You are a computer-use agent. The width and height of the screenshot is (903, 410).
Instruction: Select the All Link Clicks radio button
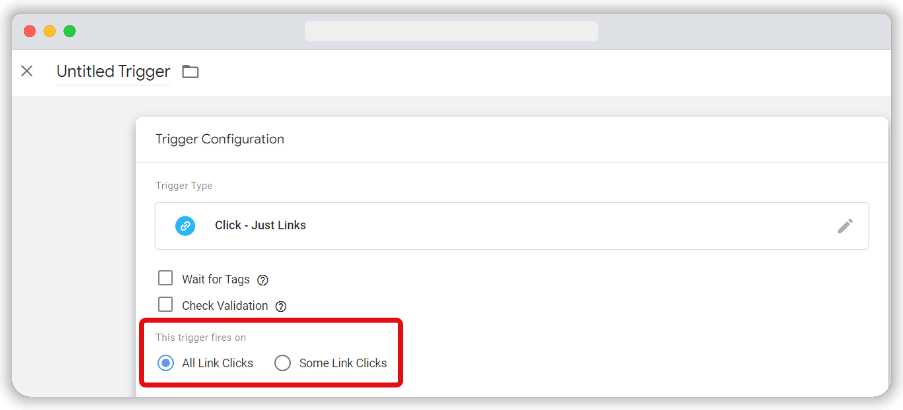point(166,363)
